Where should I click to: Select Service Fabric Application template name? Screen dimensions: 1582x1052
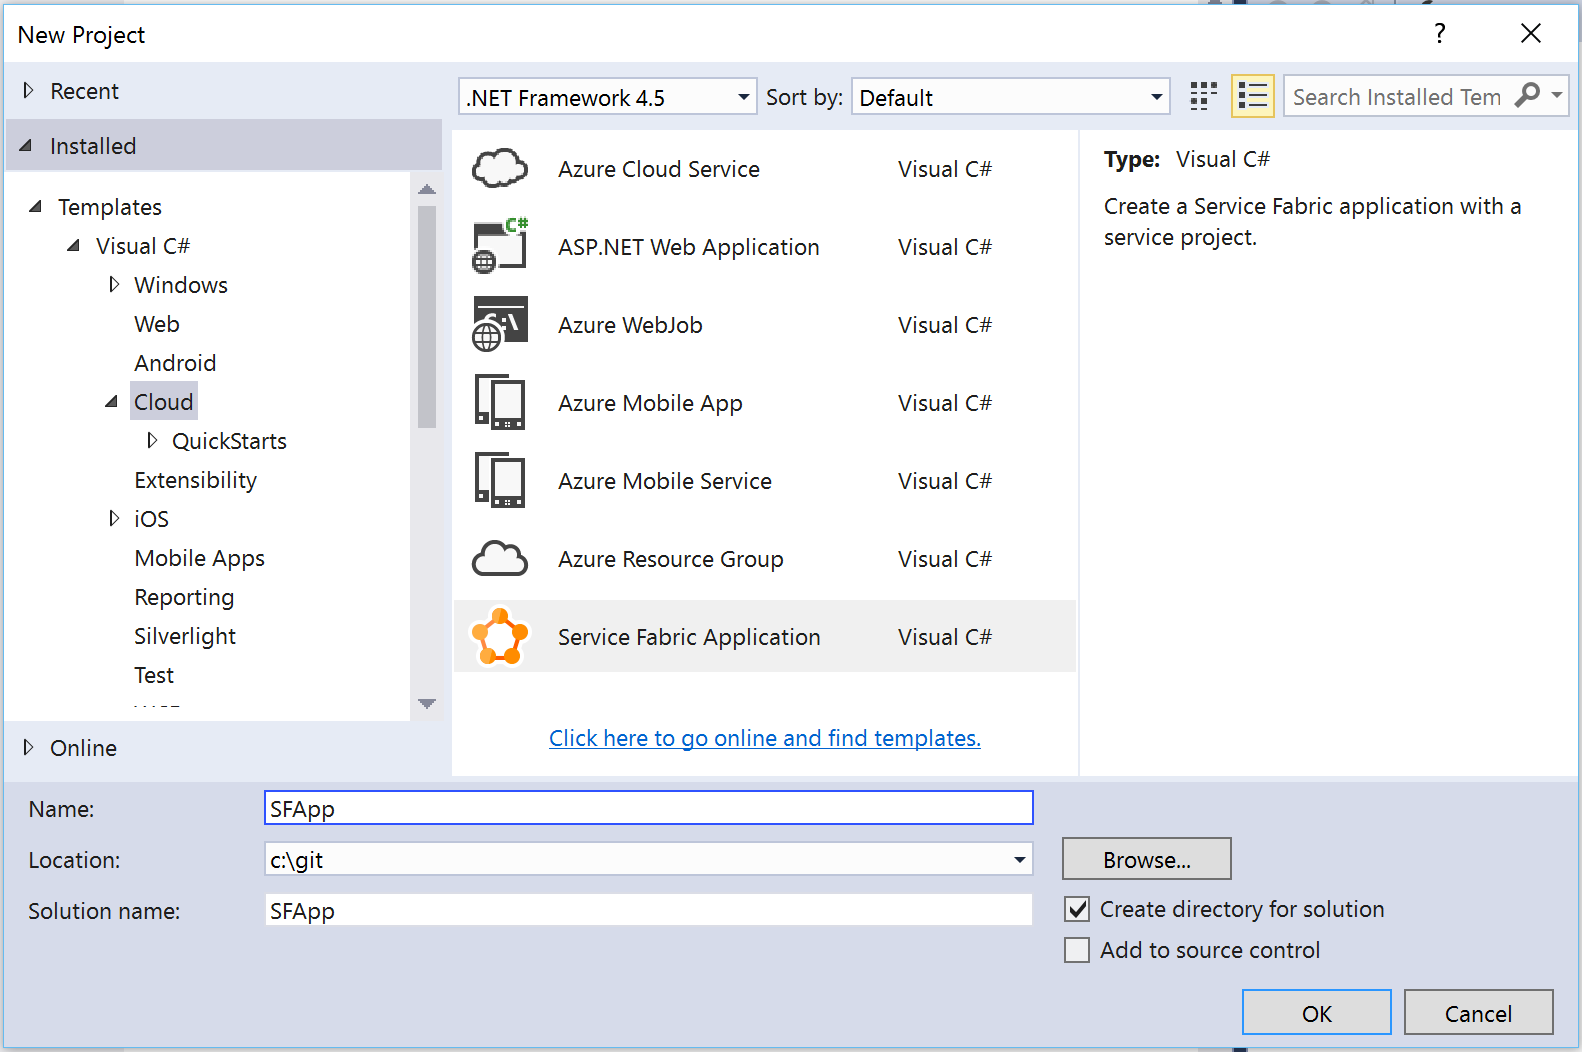pyautogui.click(x=688, y=637)
